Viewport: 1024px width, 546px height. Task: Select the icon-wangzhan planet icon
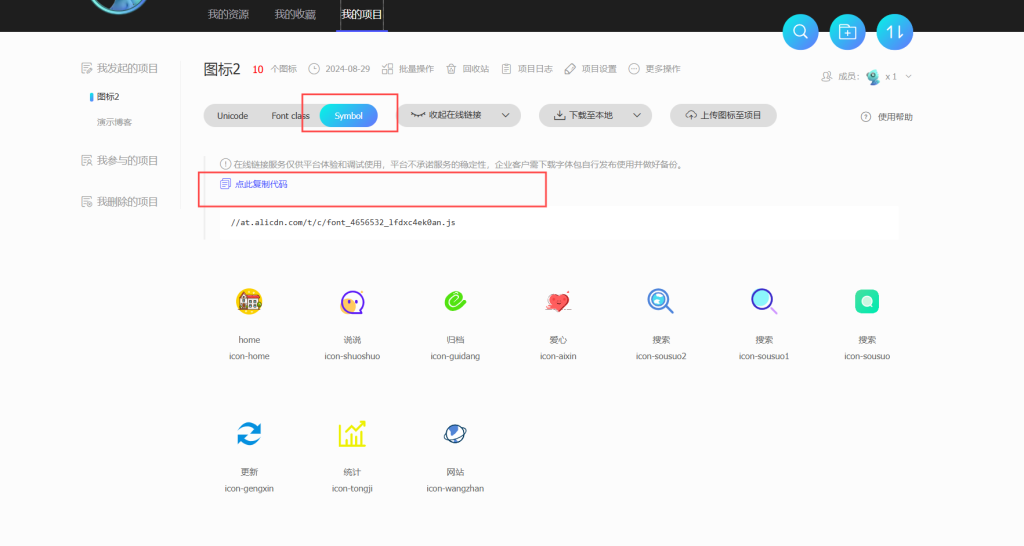455,433
